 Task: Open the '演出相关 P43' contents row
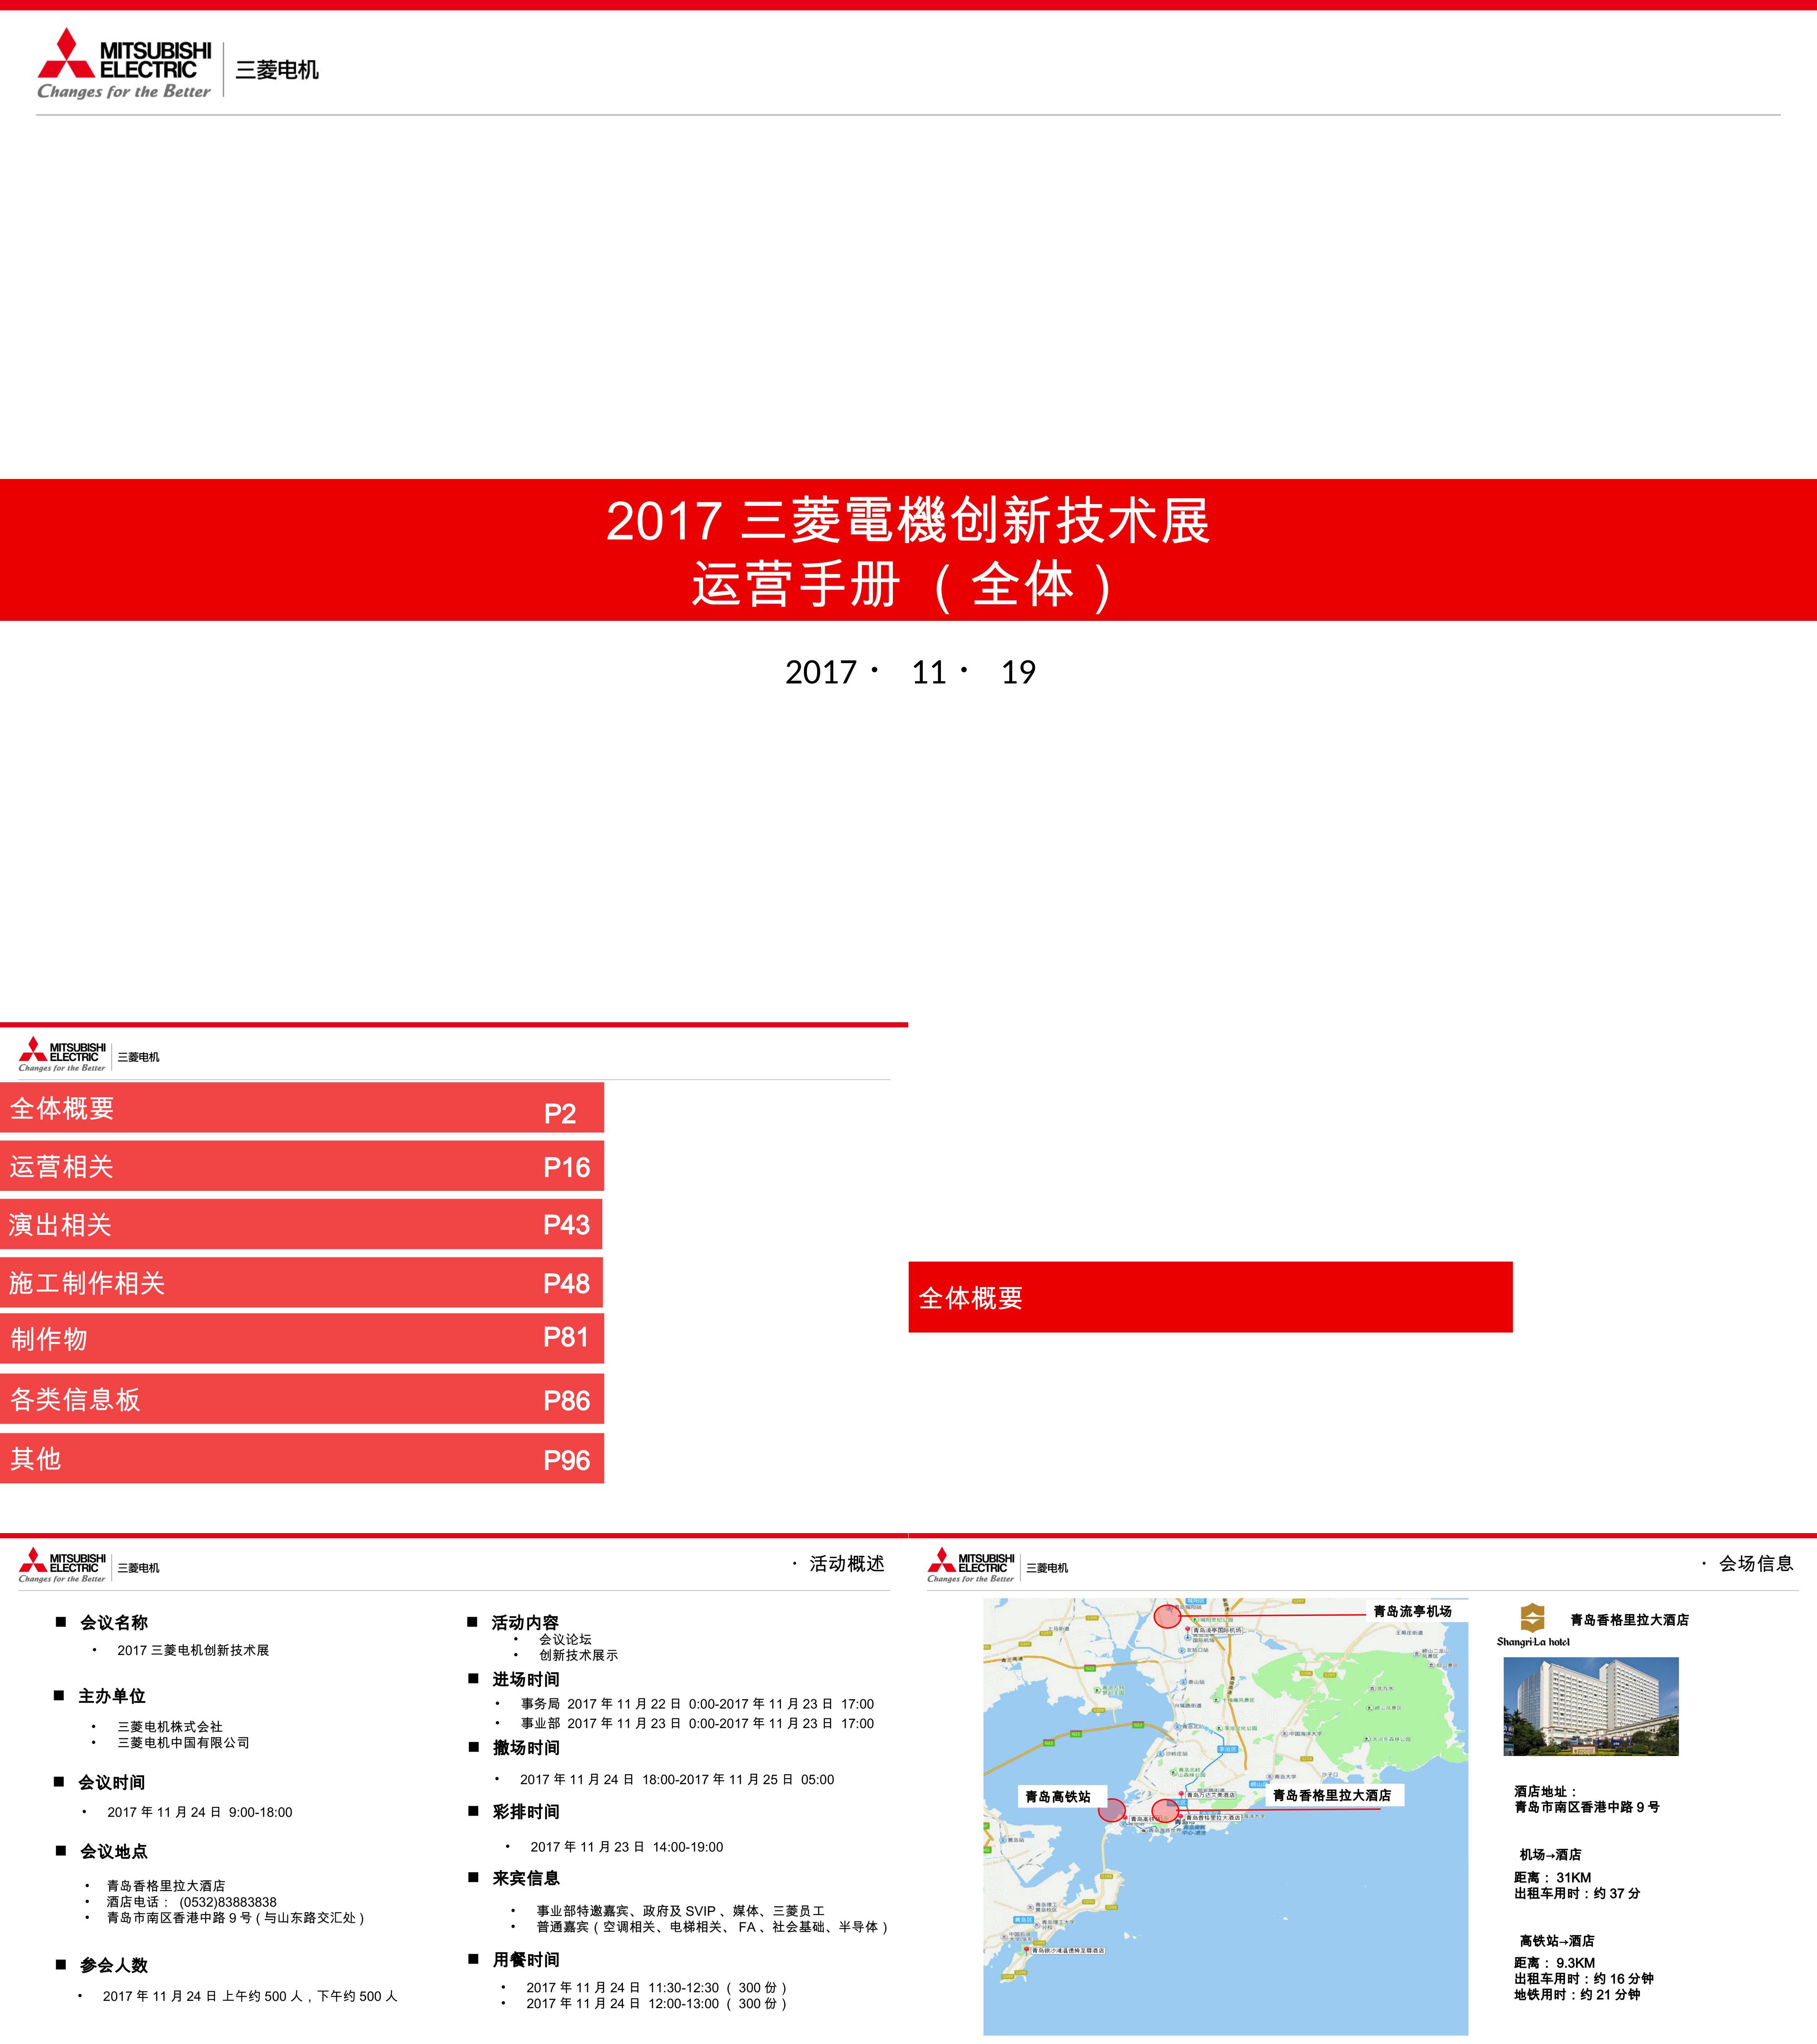[301, 1224]
